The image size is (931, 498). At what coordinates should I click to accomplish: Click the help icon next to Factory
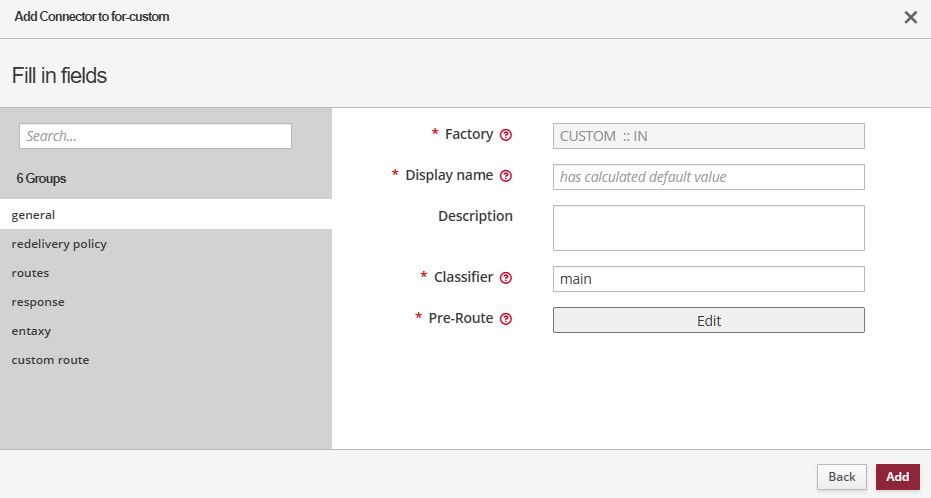[506, 135]
